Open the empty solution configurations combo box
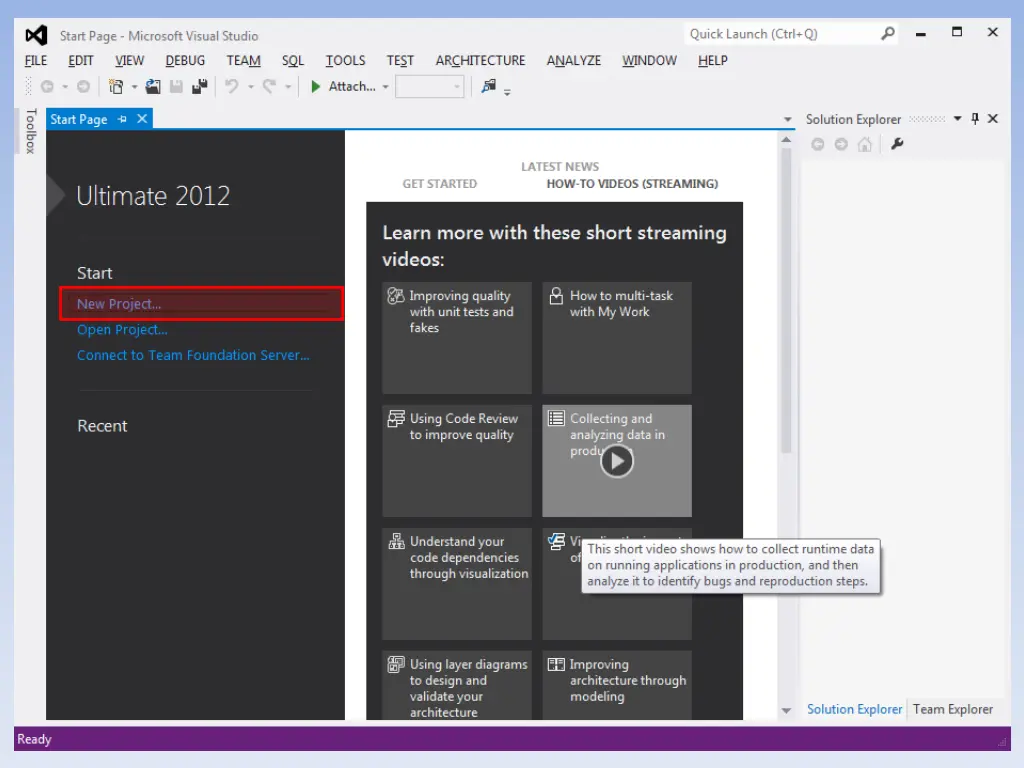The height and width of the screenshot is (768, 1024). click(430, 87)
